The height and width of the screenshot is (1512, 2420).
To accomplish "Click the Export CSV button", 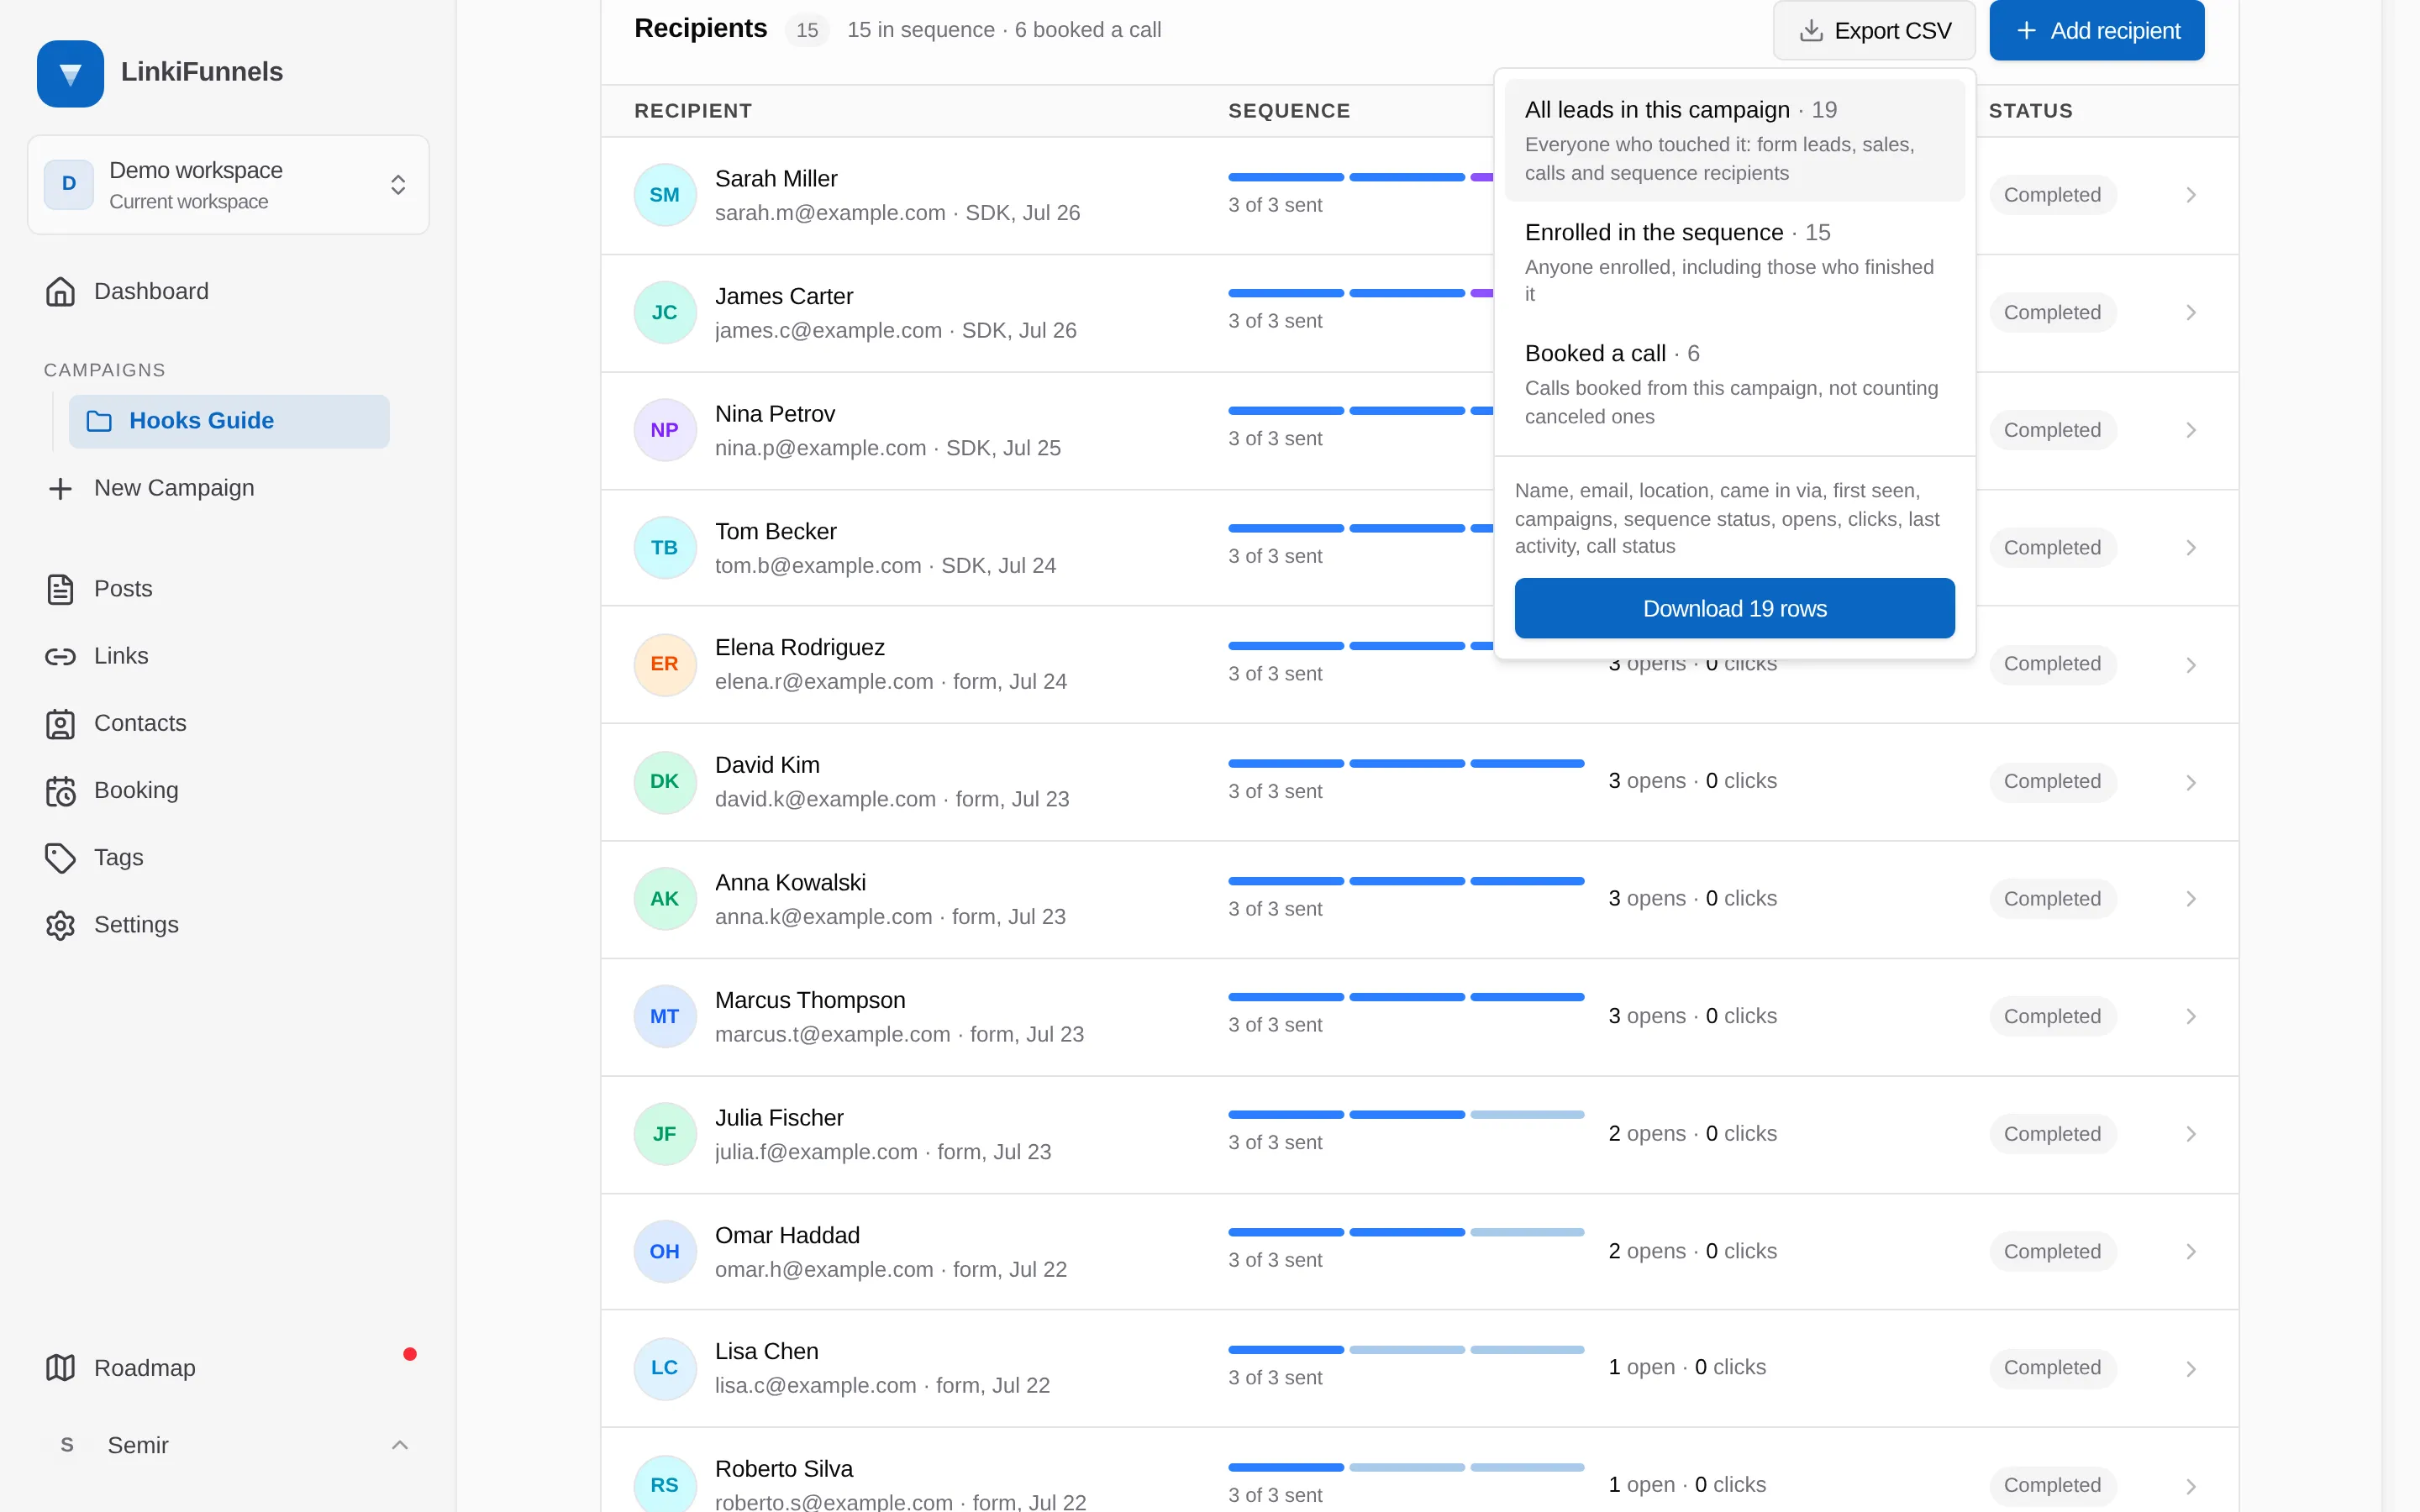I will click(x=1874, y=31).
